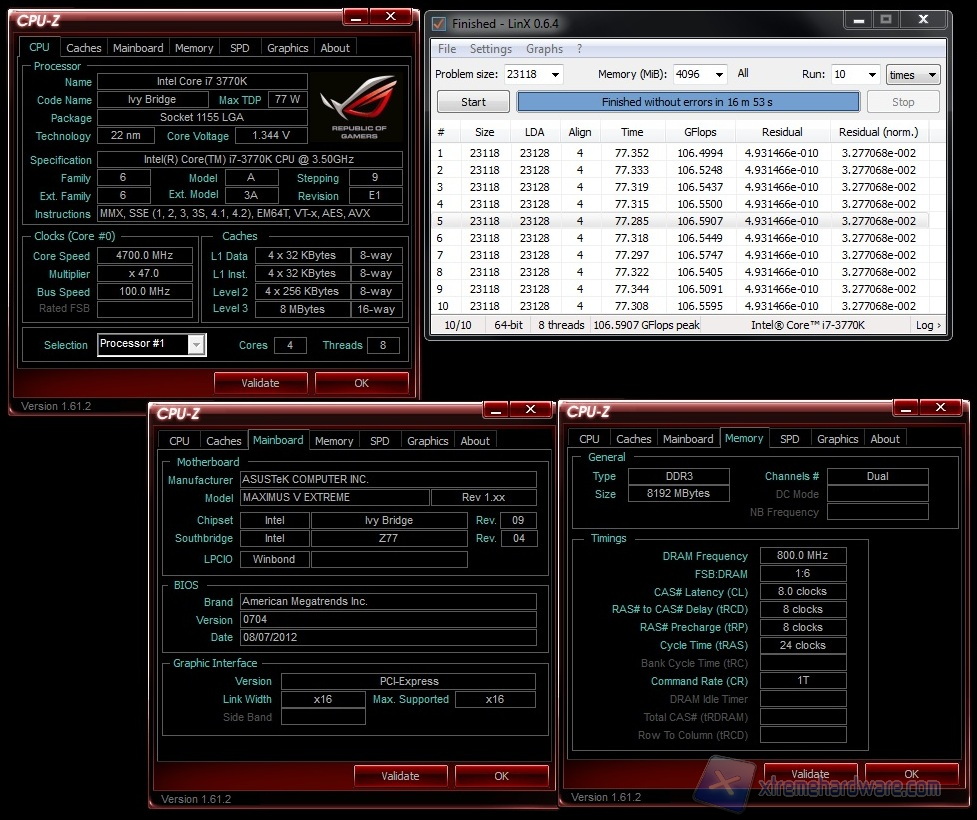Sort results by the GFlops column header
This screenshot has width=977, height=820.
click(x=699, y=132)
